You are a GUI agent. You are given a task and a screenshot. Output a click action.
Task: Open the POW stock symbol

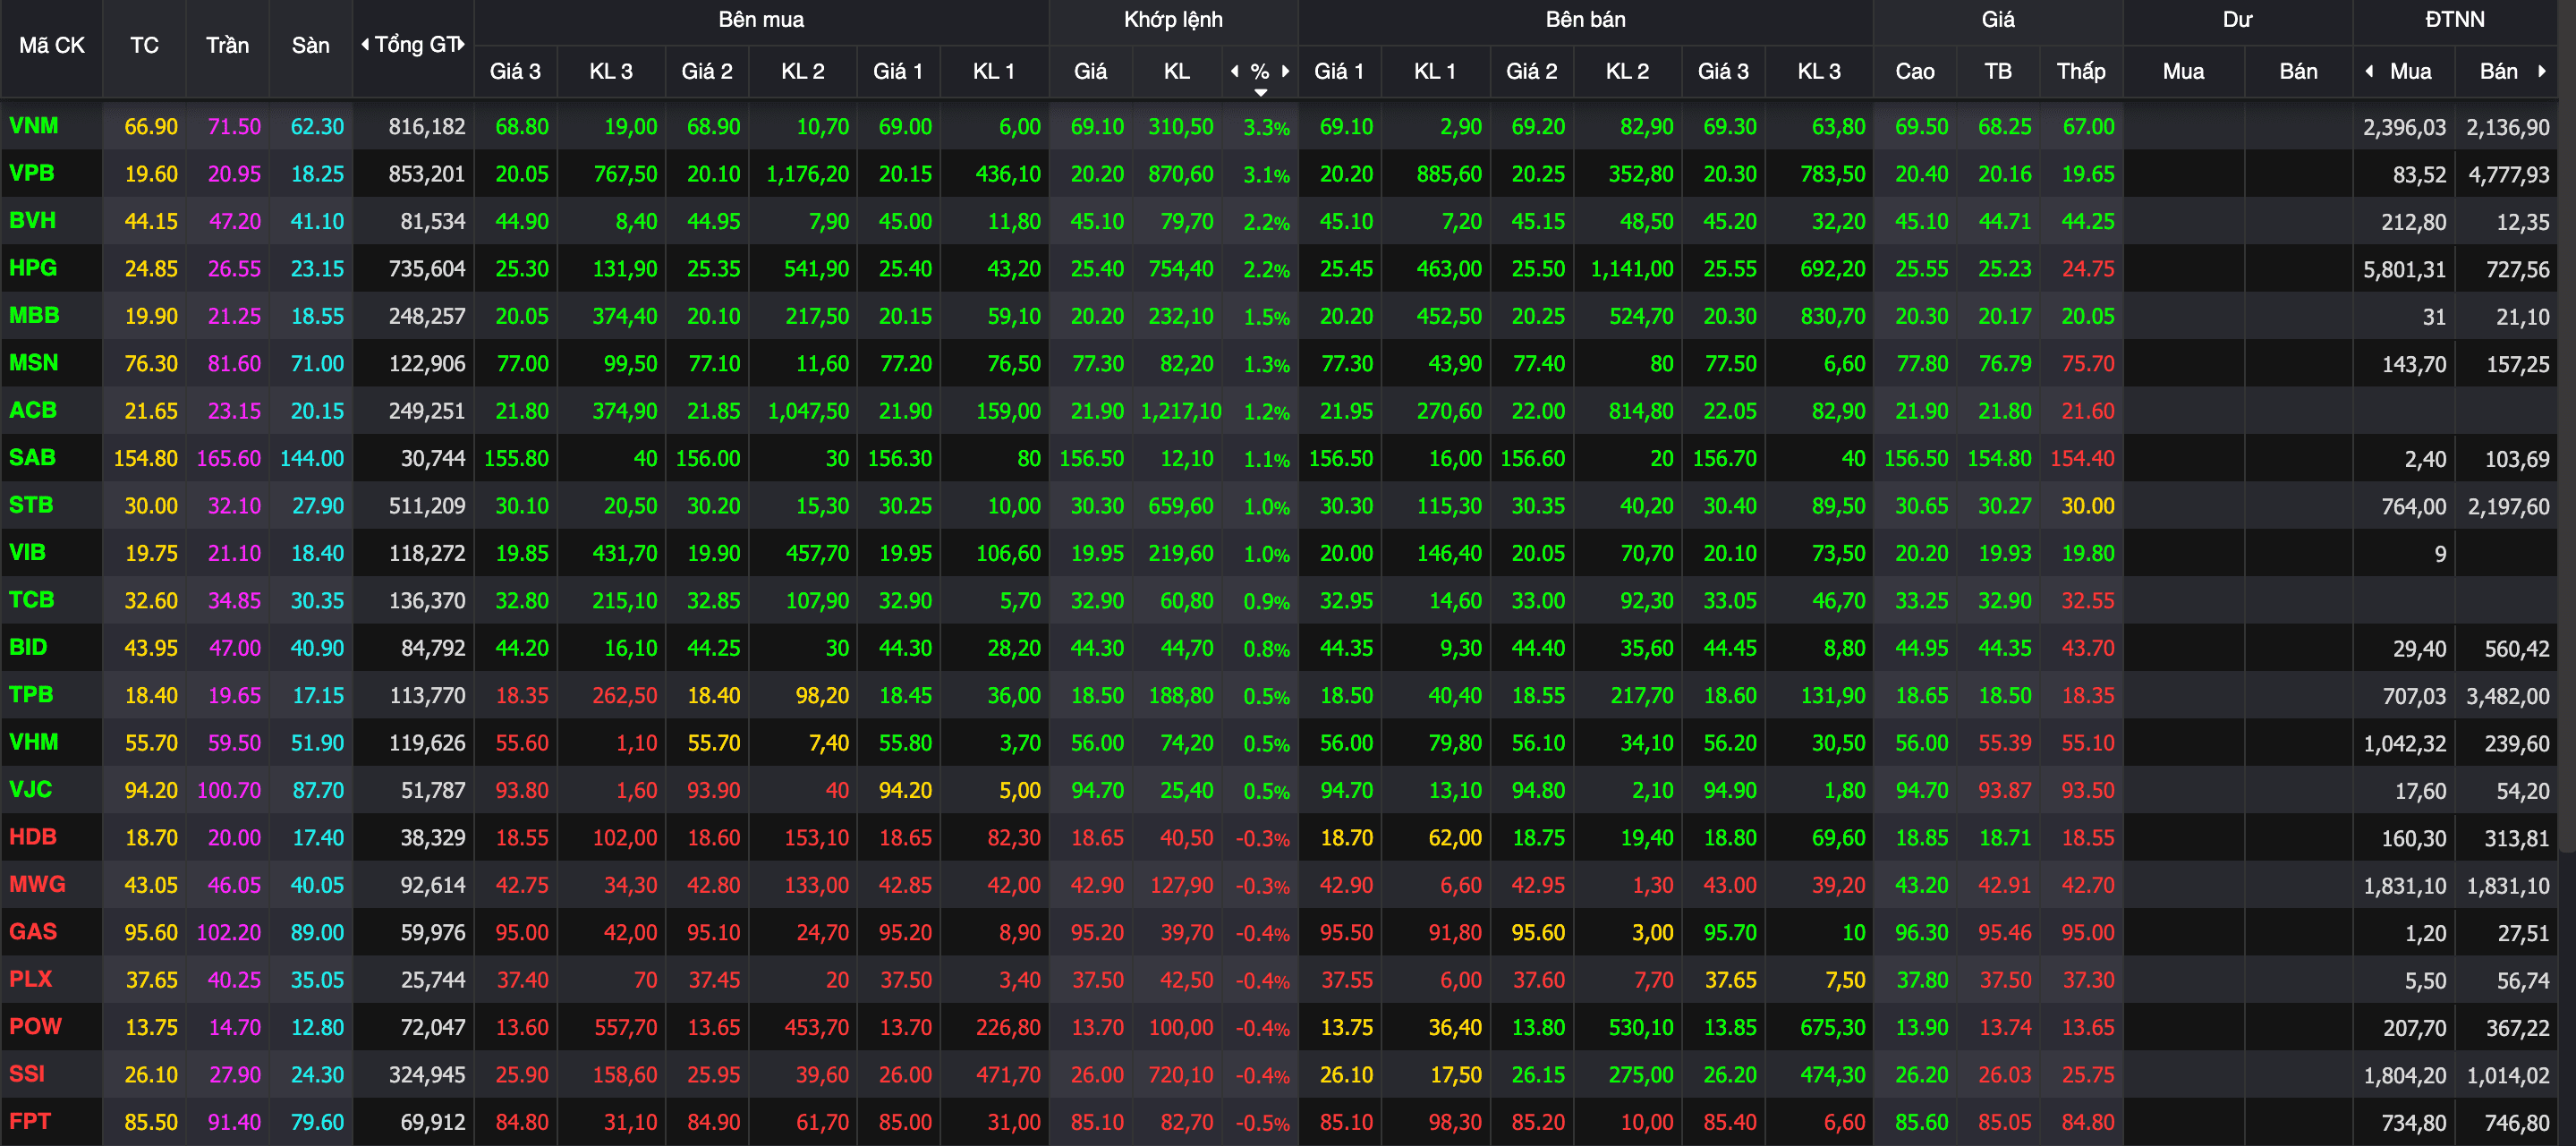pos(36,1026)
